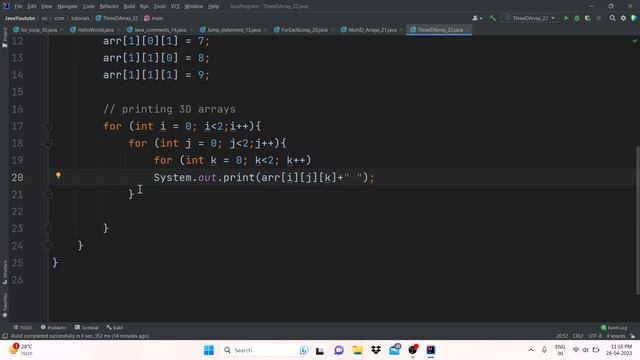This screenshot has height=360, width=640.
Task: Open File Explorer from taskbar
Action: point(358,350)
